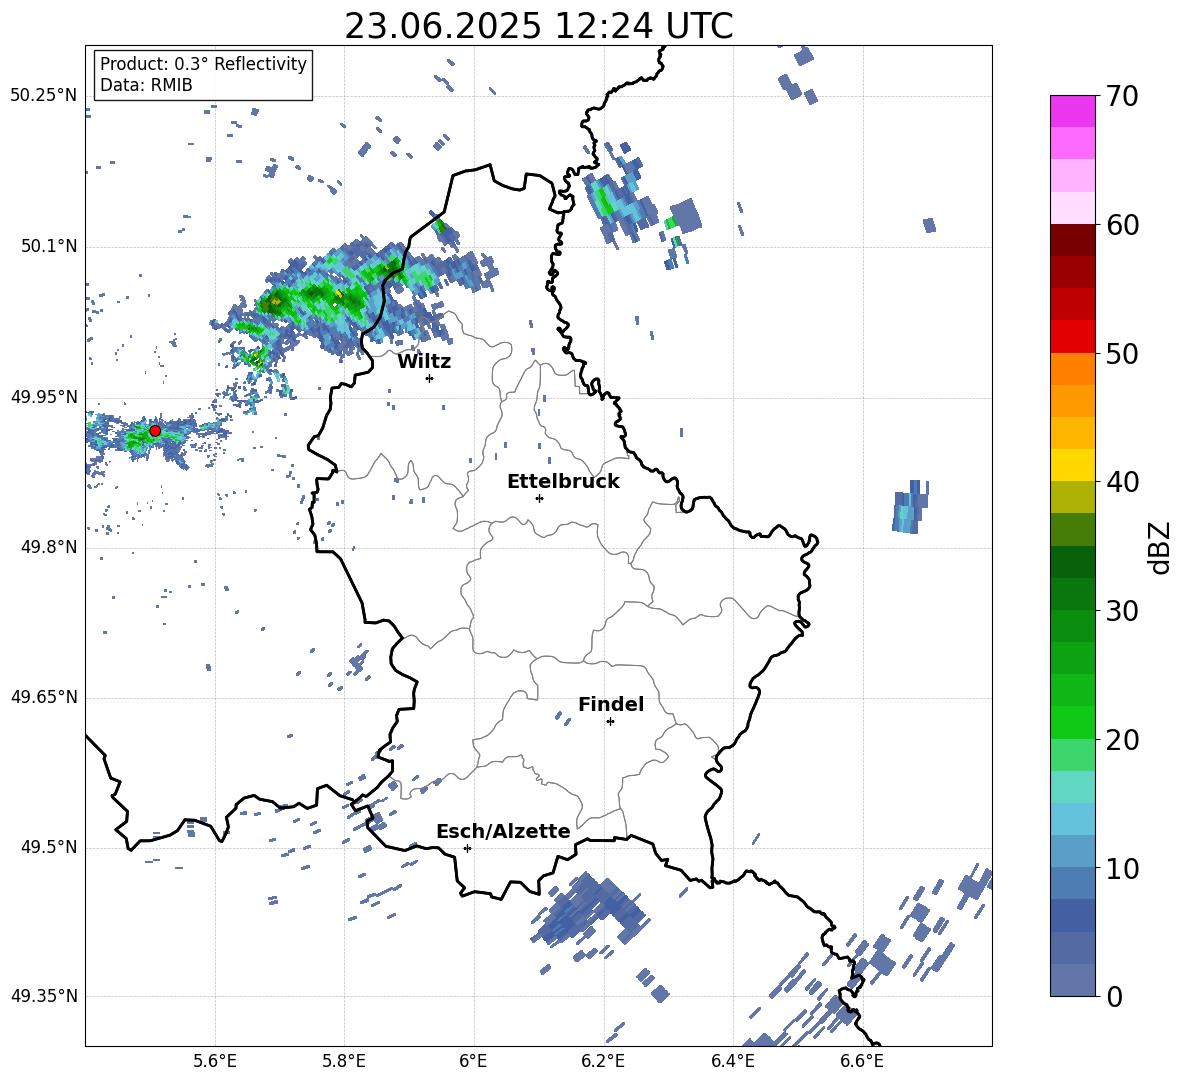
Task: Click the Ettelbruck station cross marker
Action: (x=539, y=498)
